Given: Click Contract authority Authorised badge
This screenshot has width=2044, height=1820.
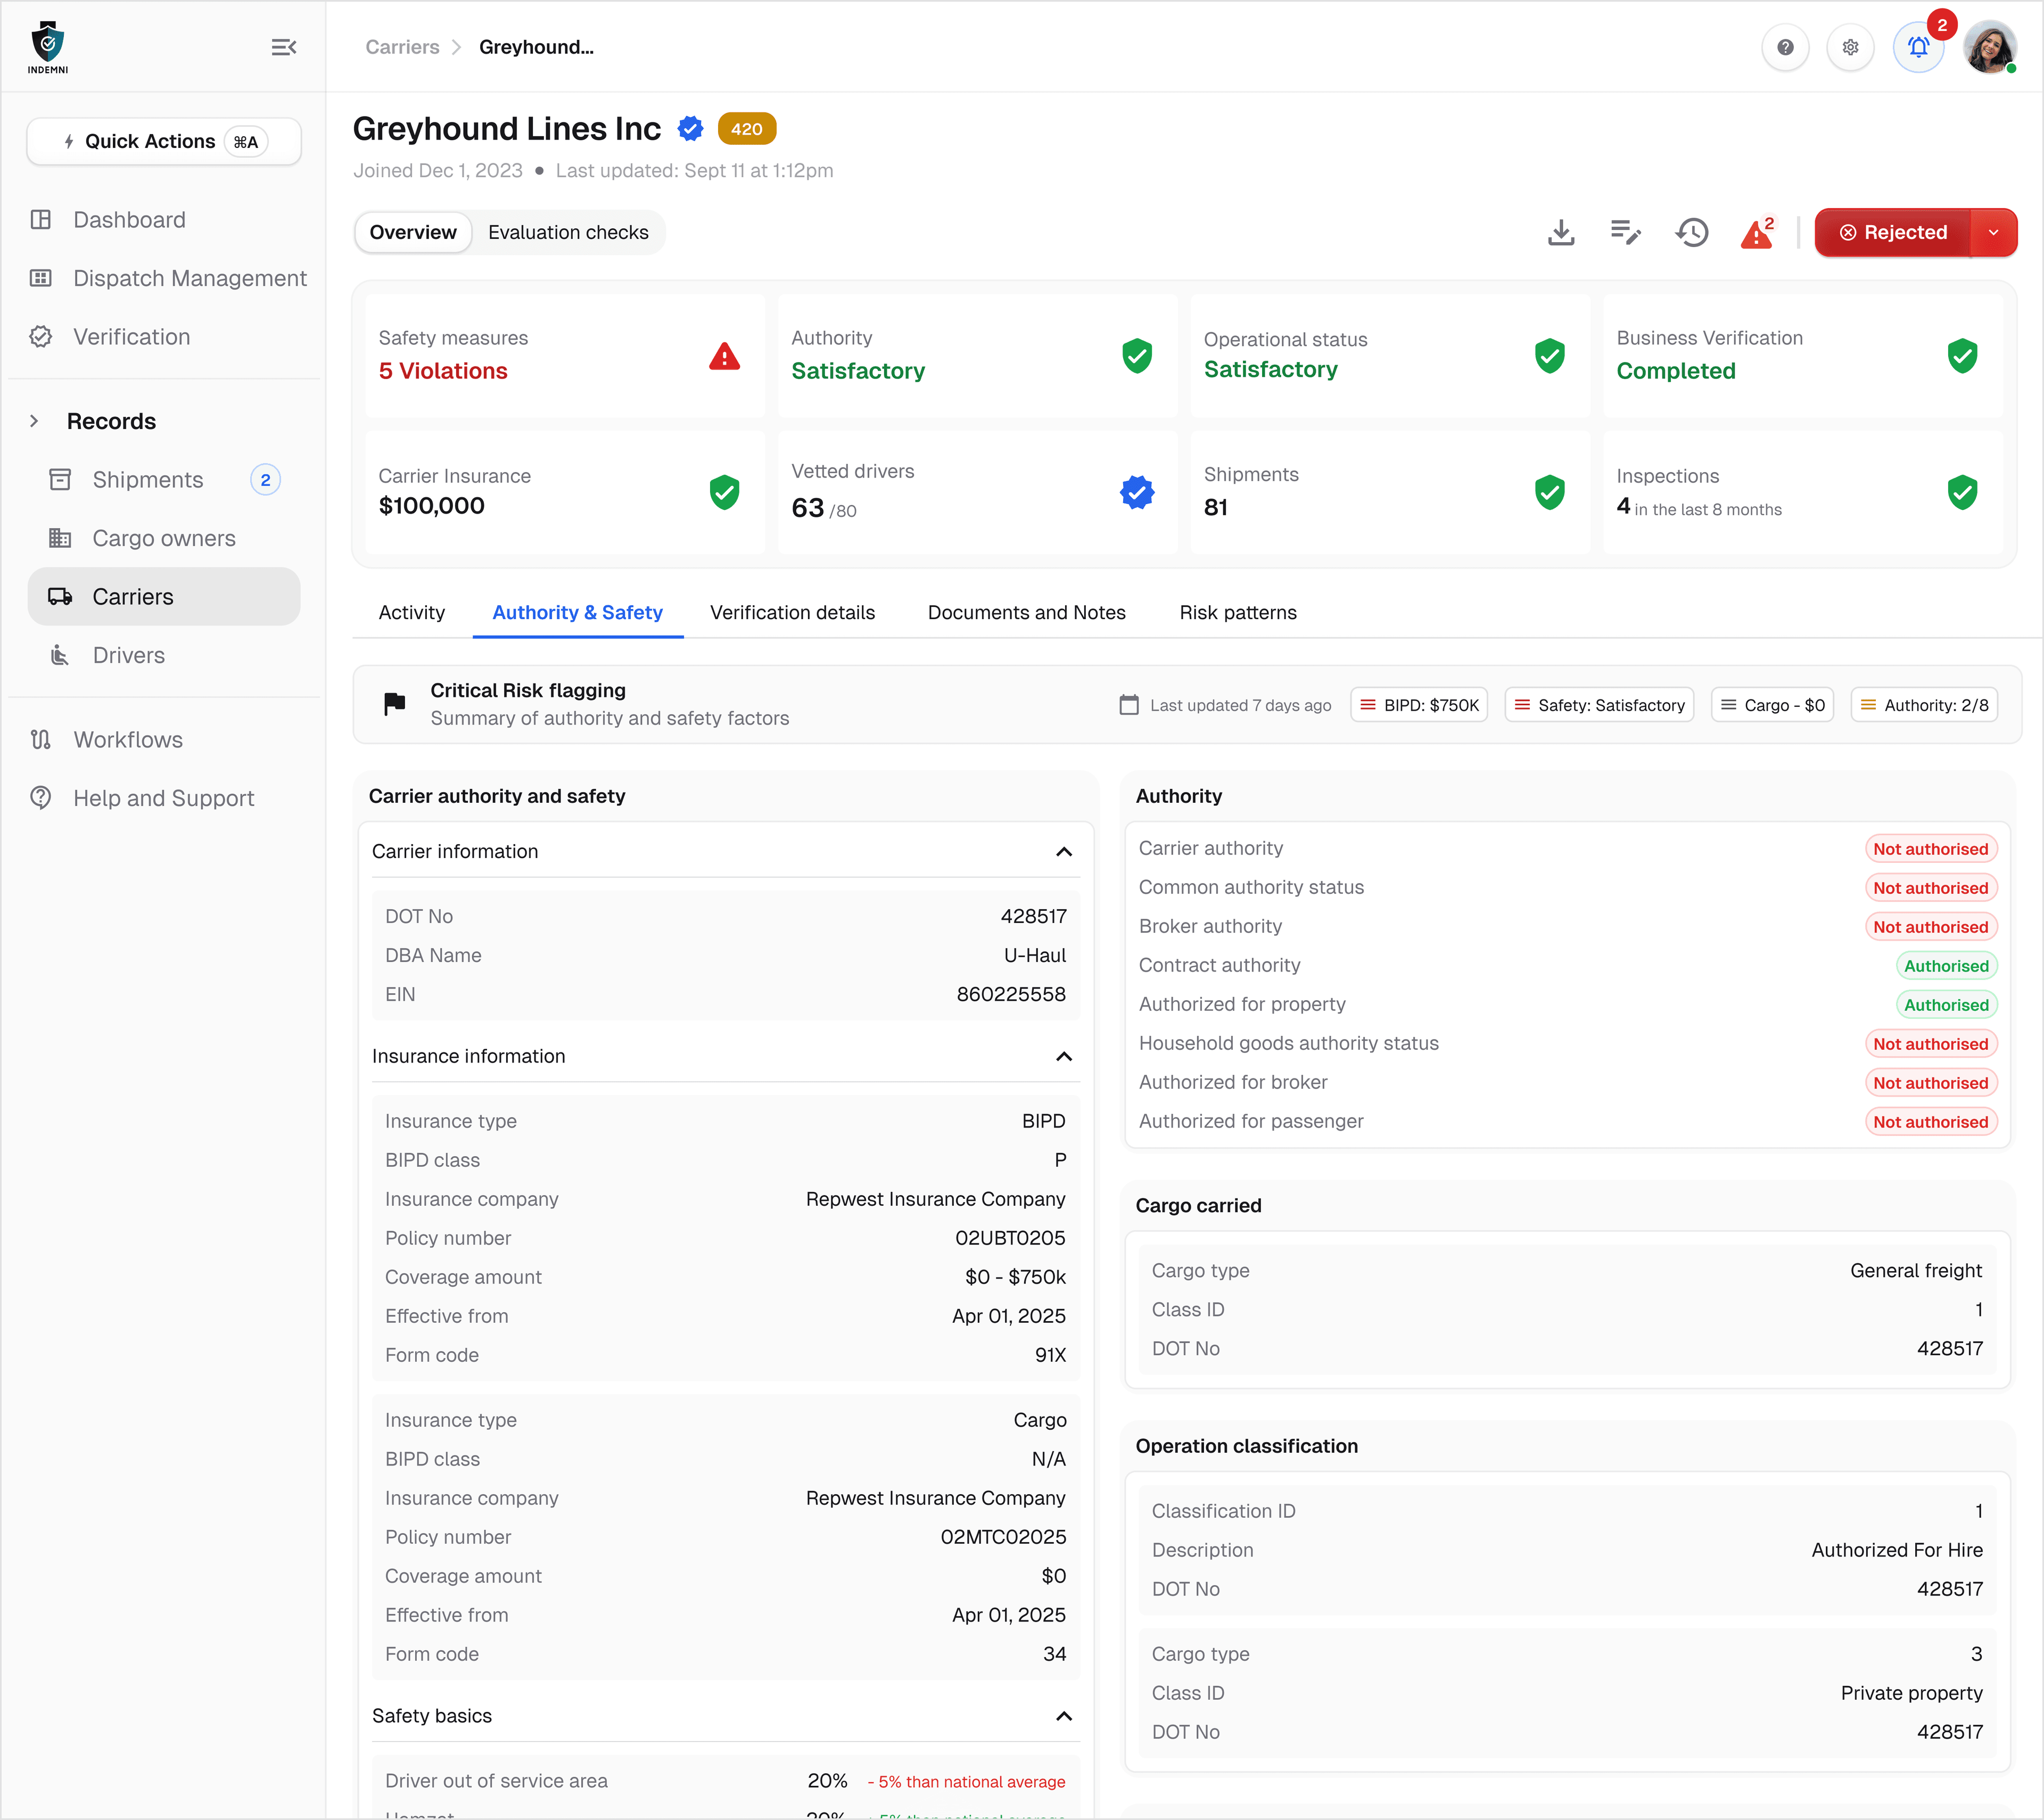Looking at the screenshot, I should [1946, 966].
